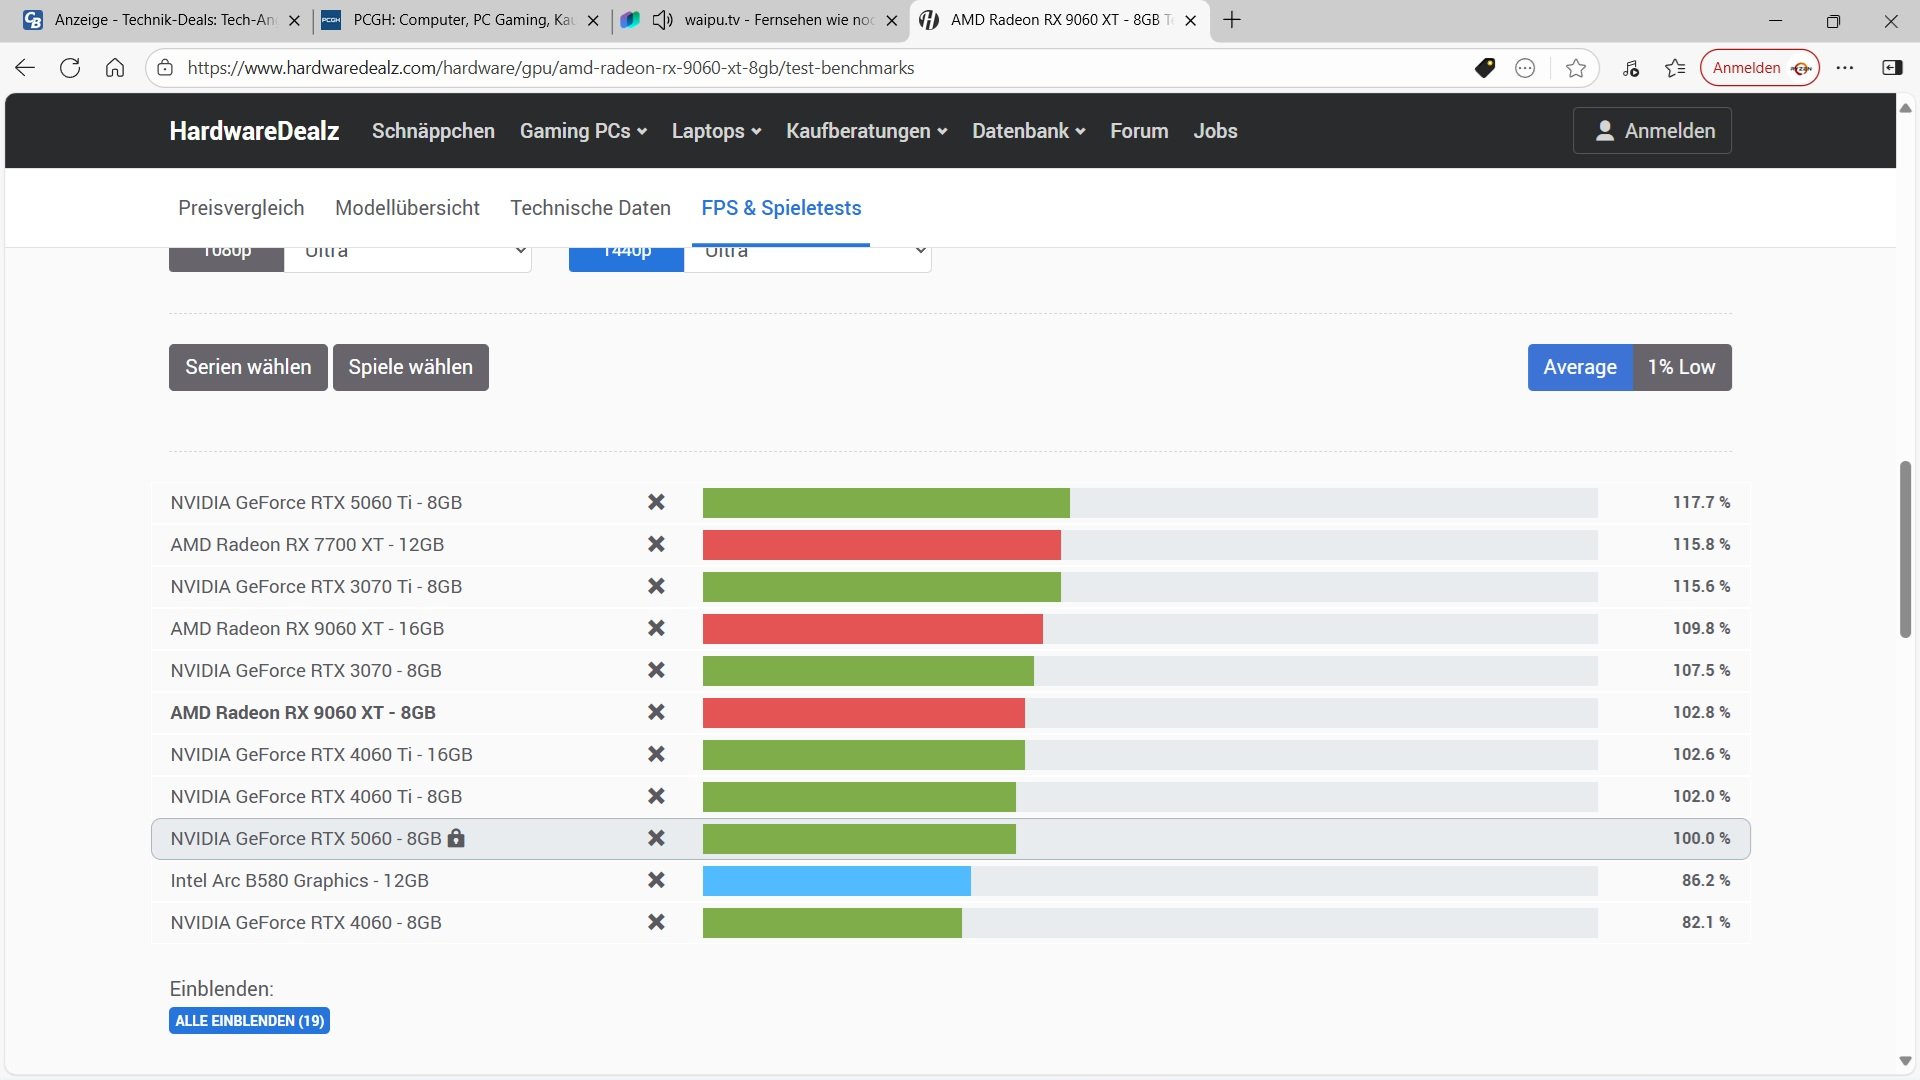This screenshot has width=1920, height=1080.
Task: Remove Intel Arc B580 Graphics row
Action: pos(656,880)
